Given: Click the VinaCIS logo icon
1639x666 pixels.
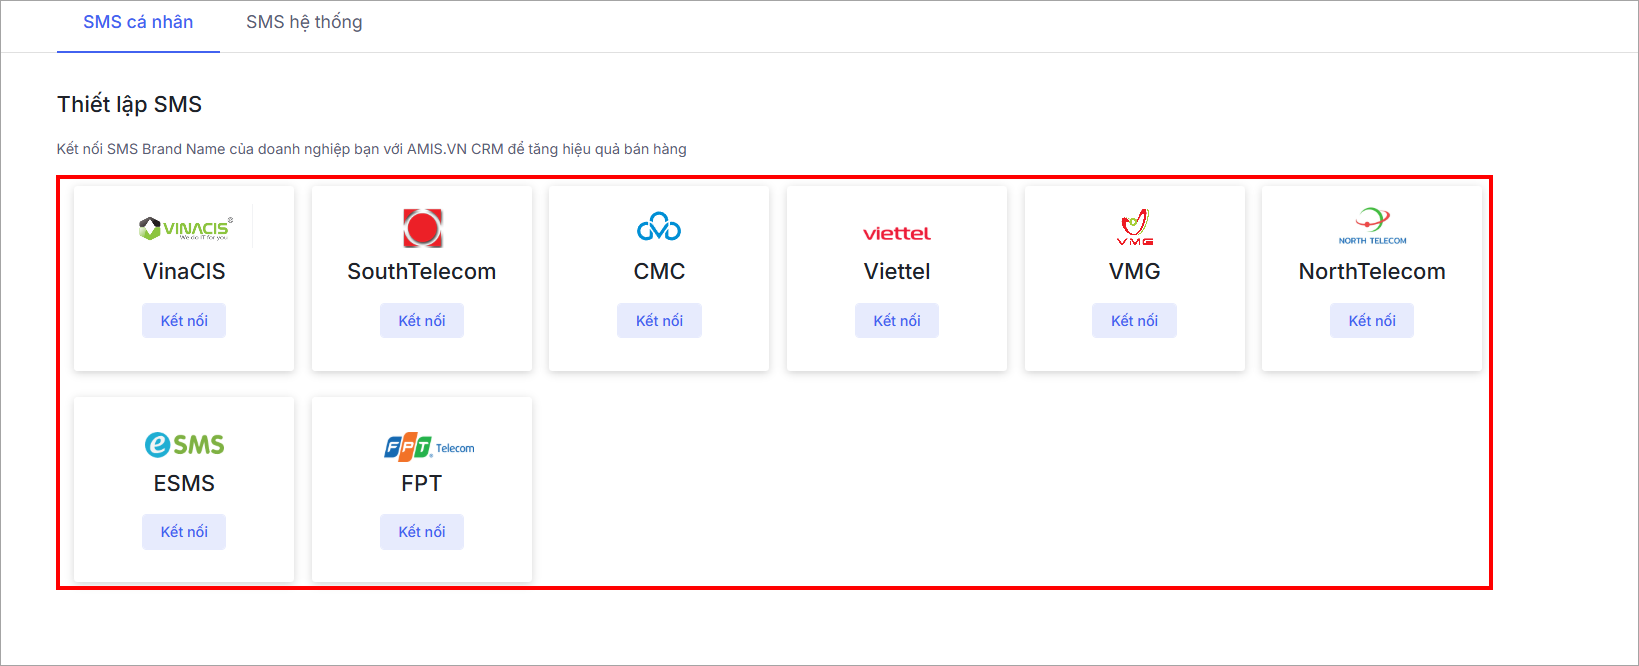Looking at the screenshot, I should pos(185,228).
